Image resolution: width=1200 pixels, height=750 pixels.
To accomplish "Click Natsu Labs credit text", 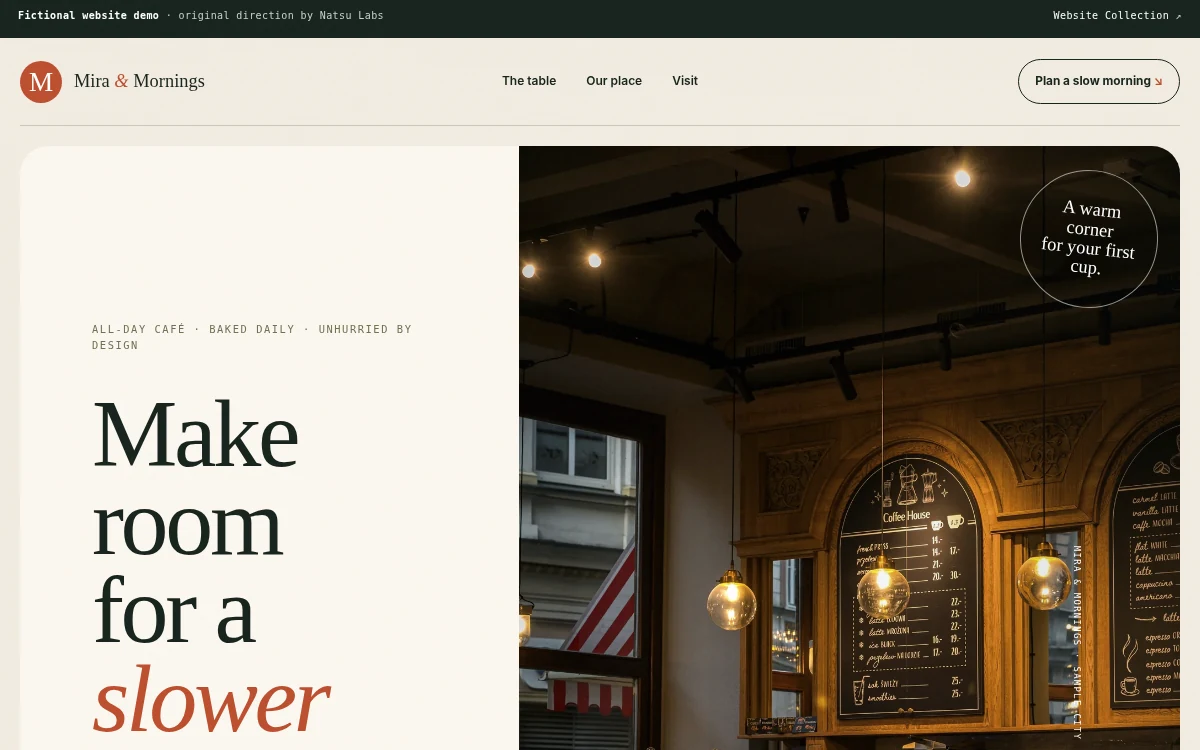I will click(x=351, y=15).
